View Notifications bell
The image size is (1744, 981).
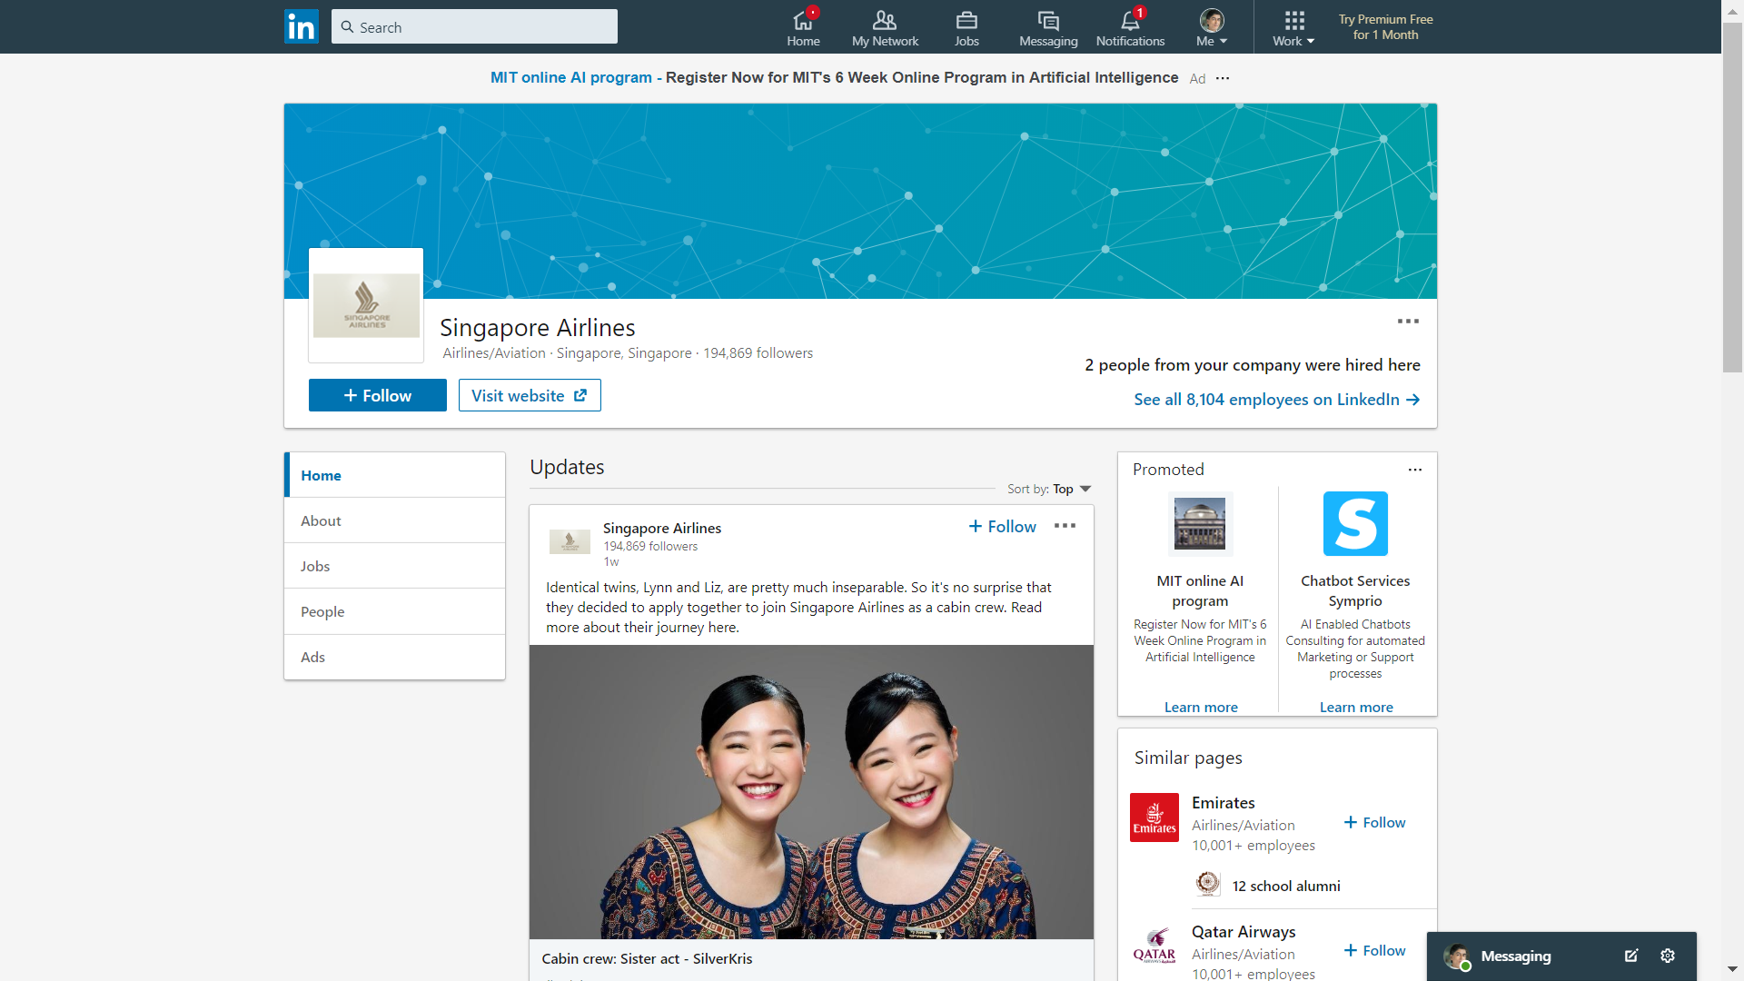coord(1130,28)
